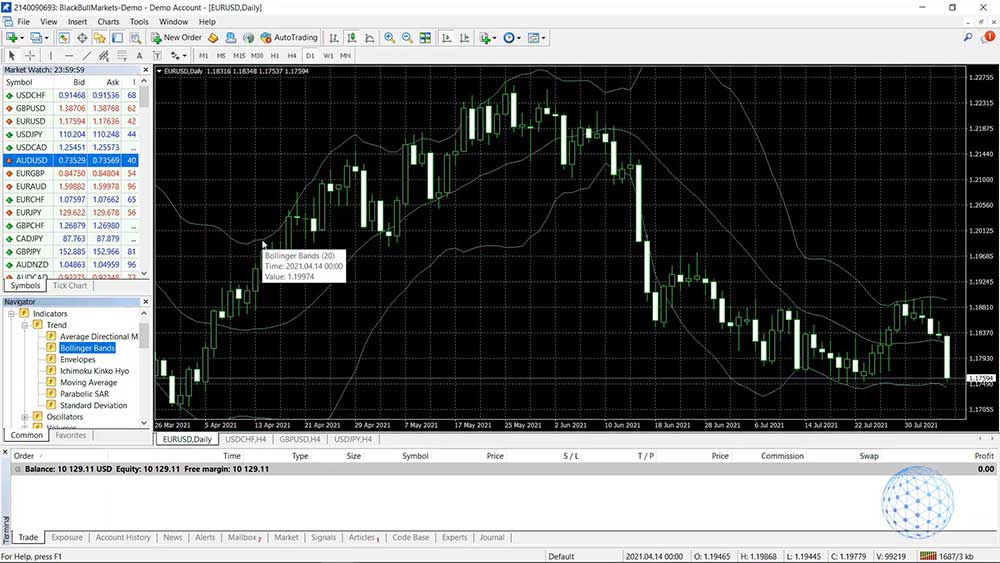Select the text label tool labeled T
The height and width of the screenshot is (563, 1000).
point(157,56)
